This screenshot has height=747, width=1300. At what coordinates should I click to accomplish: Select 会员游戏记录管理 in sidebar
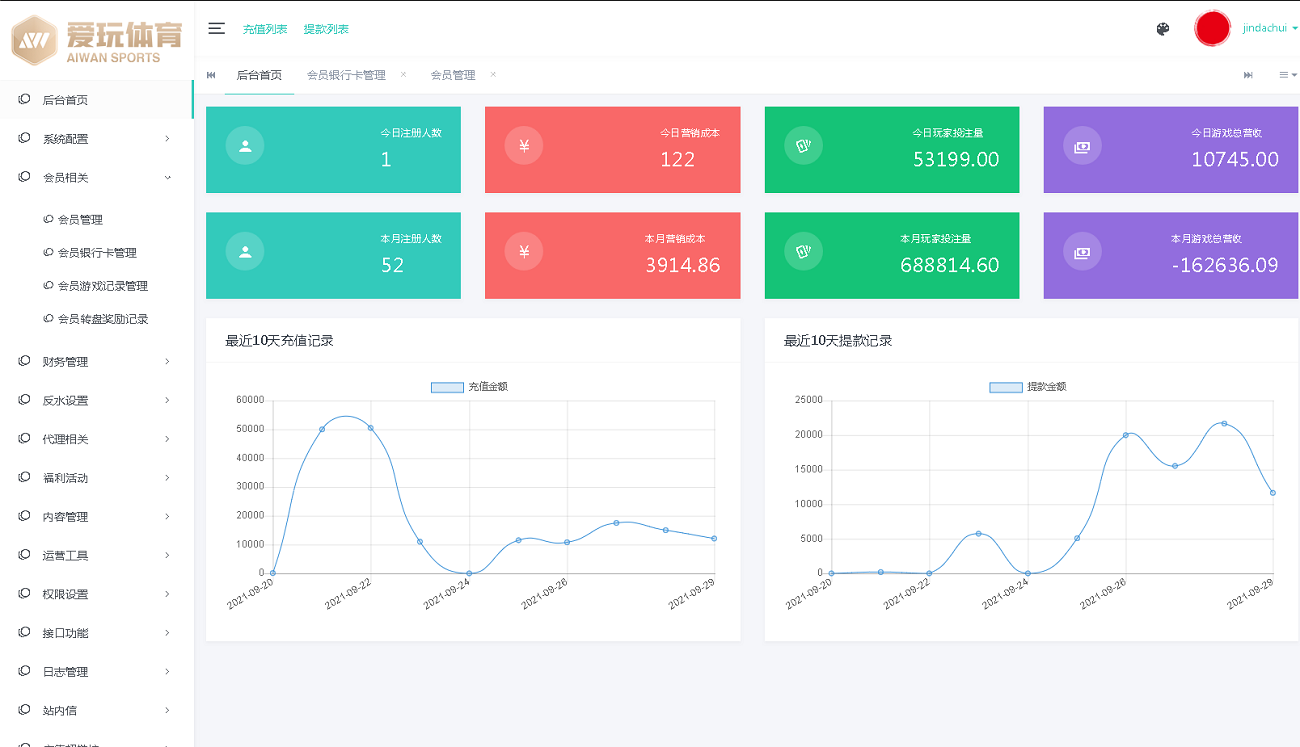[103, 286]
